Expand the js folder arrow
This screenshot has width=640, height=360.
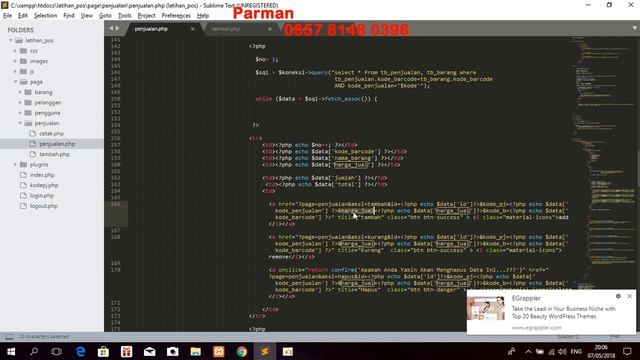coord(16,71)
